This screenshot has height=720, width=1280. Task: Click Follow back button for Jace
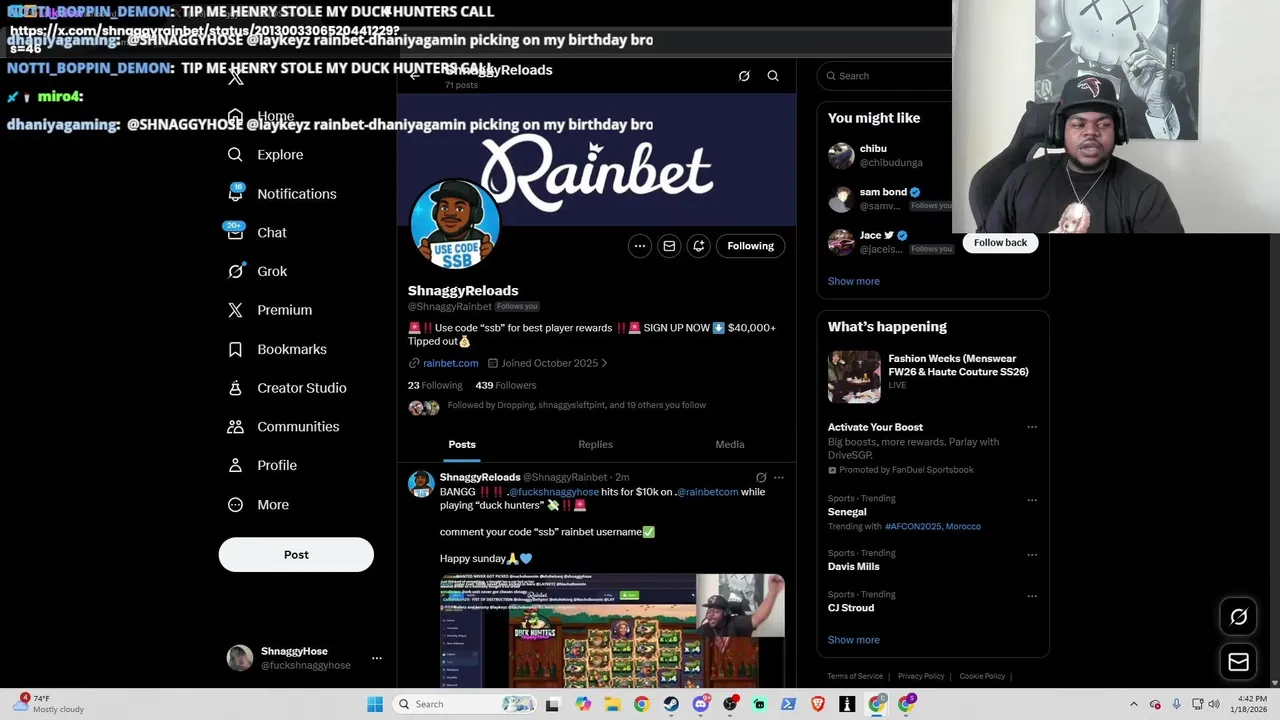tap(1000, 243)
